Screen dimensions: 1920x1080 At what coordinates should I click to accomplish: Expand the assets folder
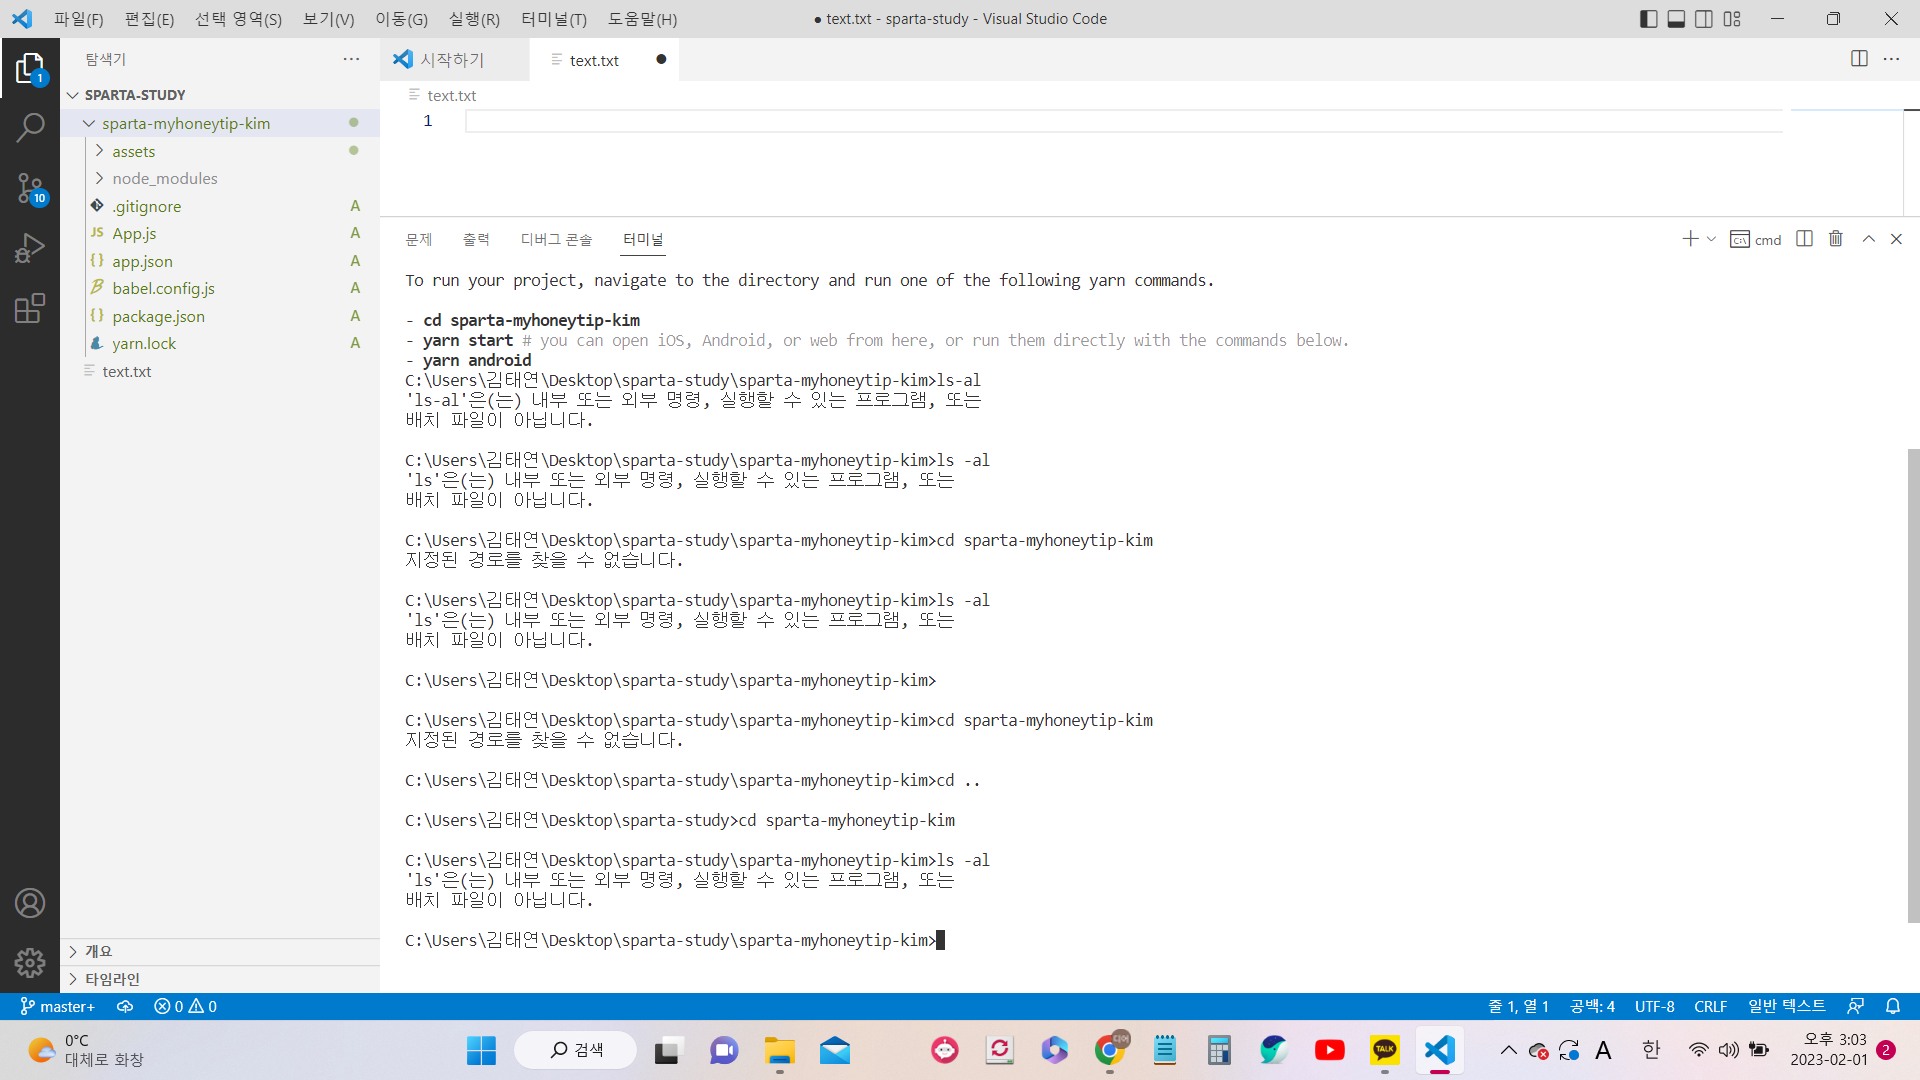tap(99, 151)
